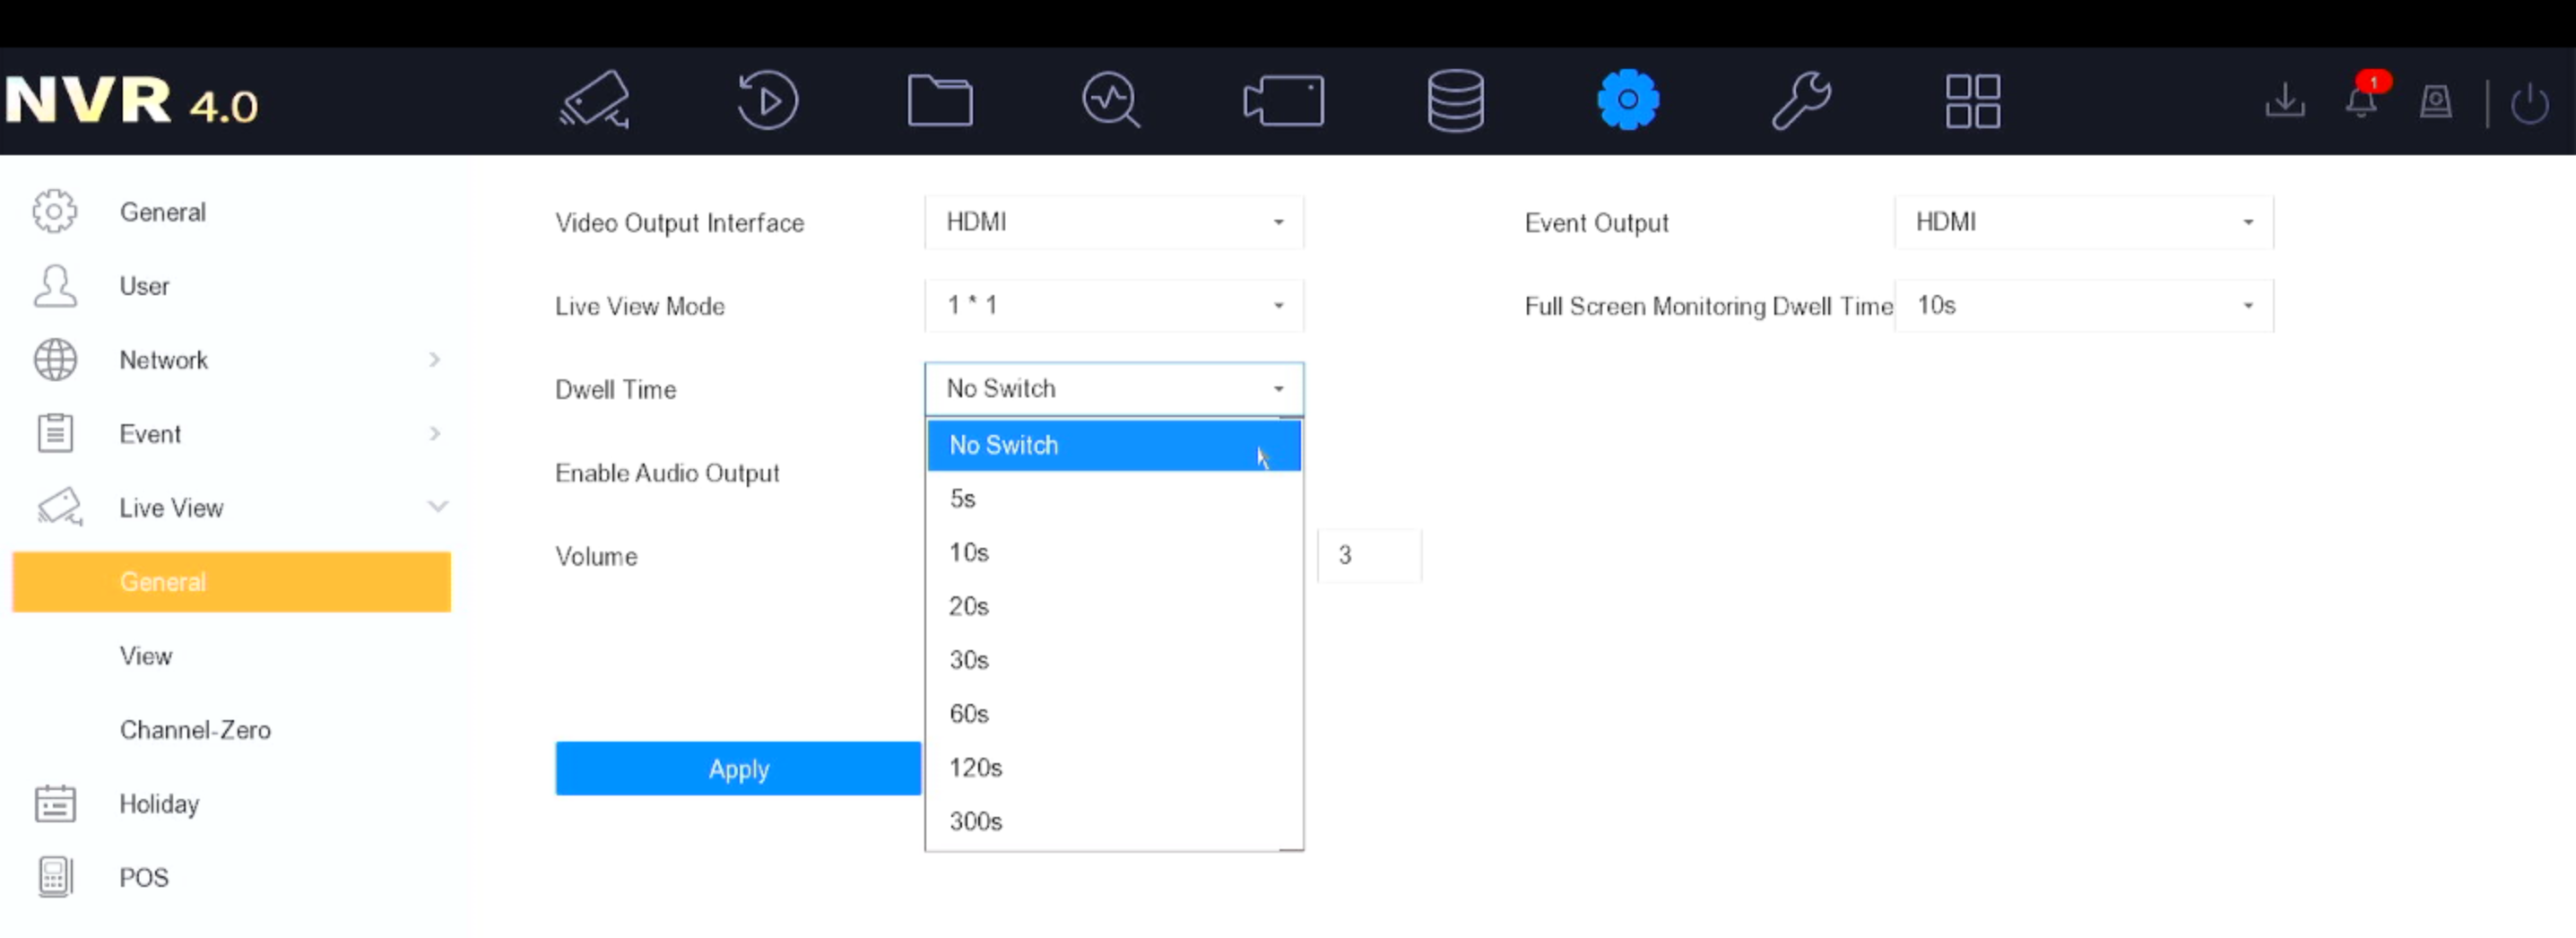
Task: Open the file management folder icon
Action: 939,100
